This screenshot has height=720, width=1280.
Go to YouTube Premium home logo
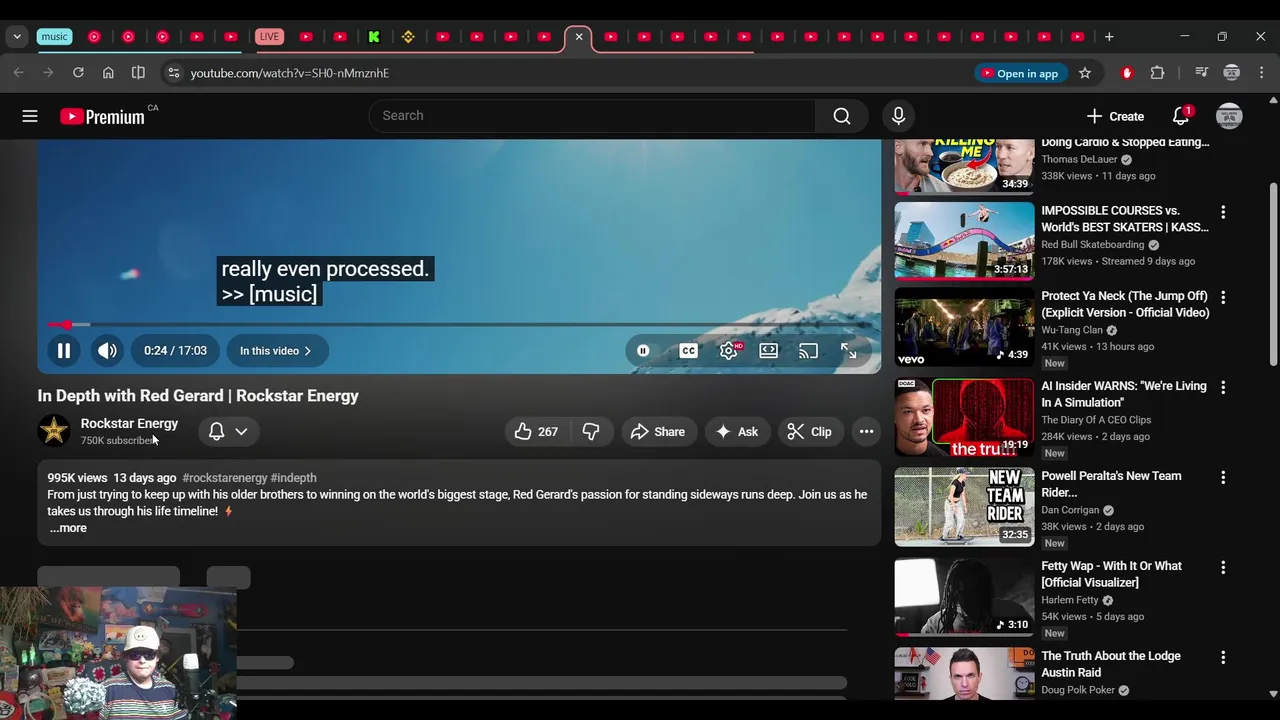103,116
